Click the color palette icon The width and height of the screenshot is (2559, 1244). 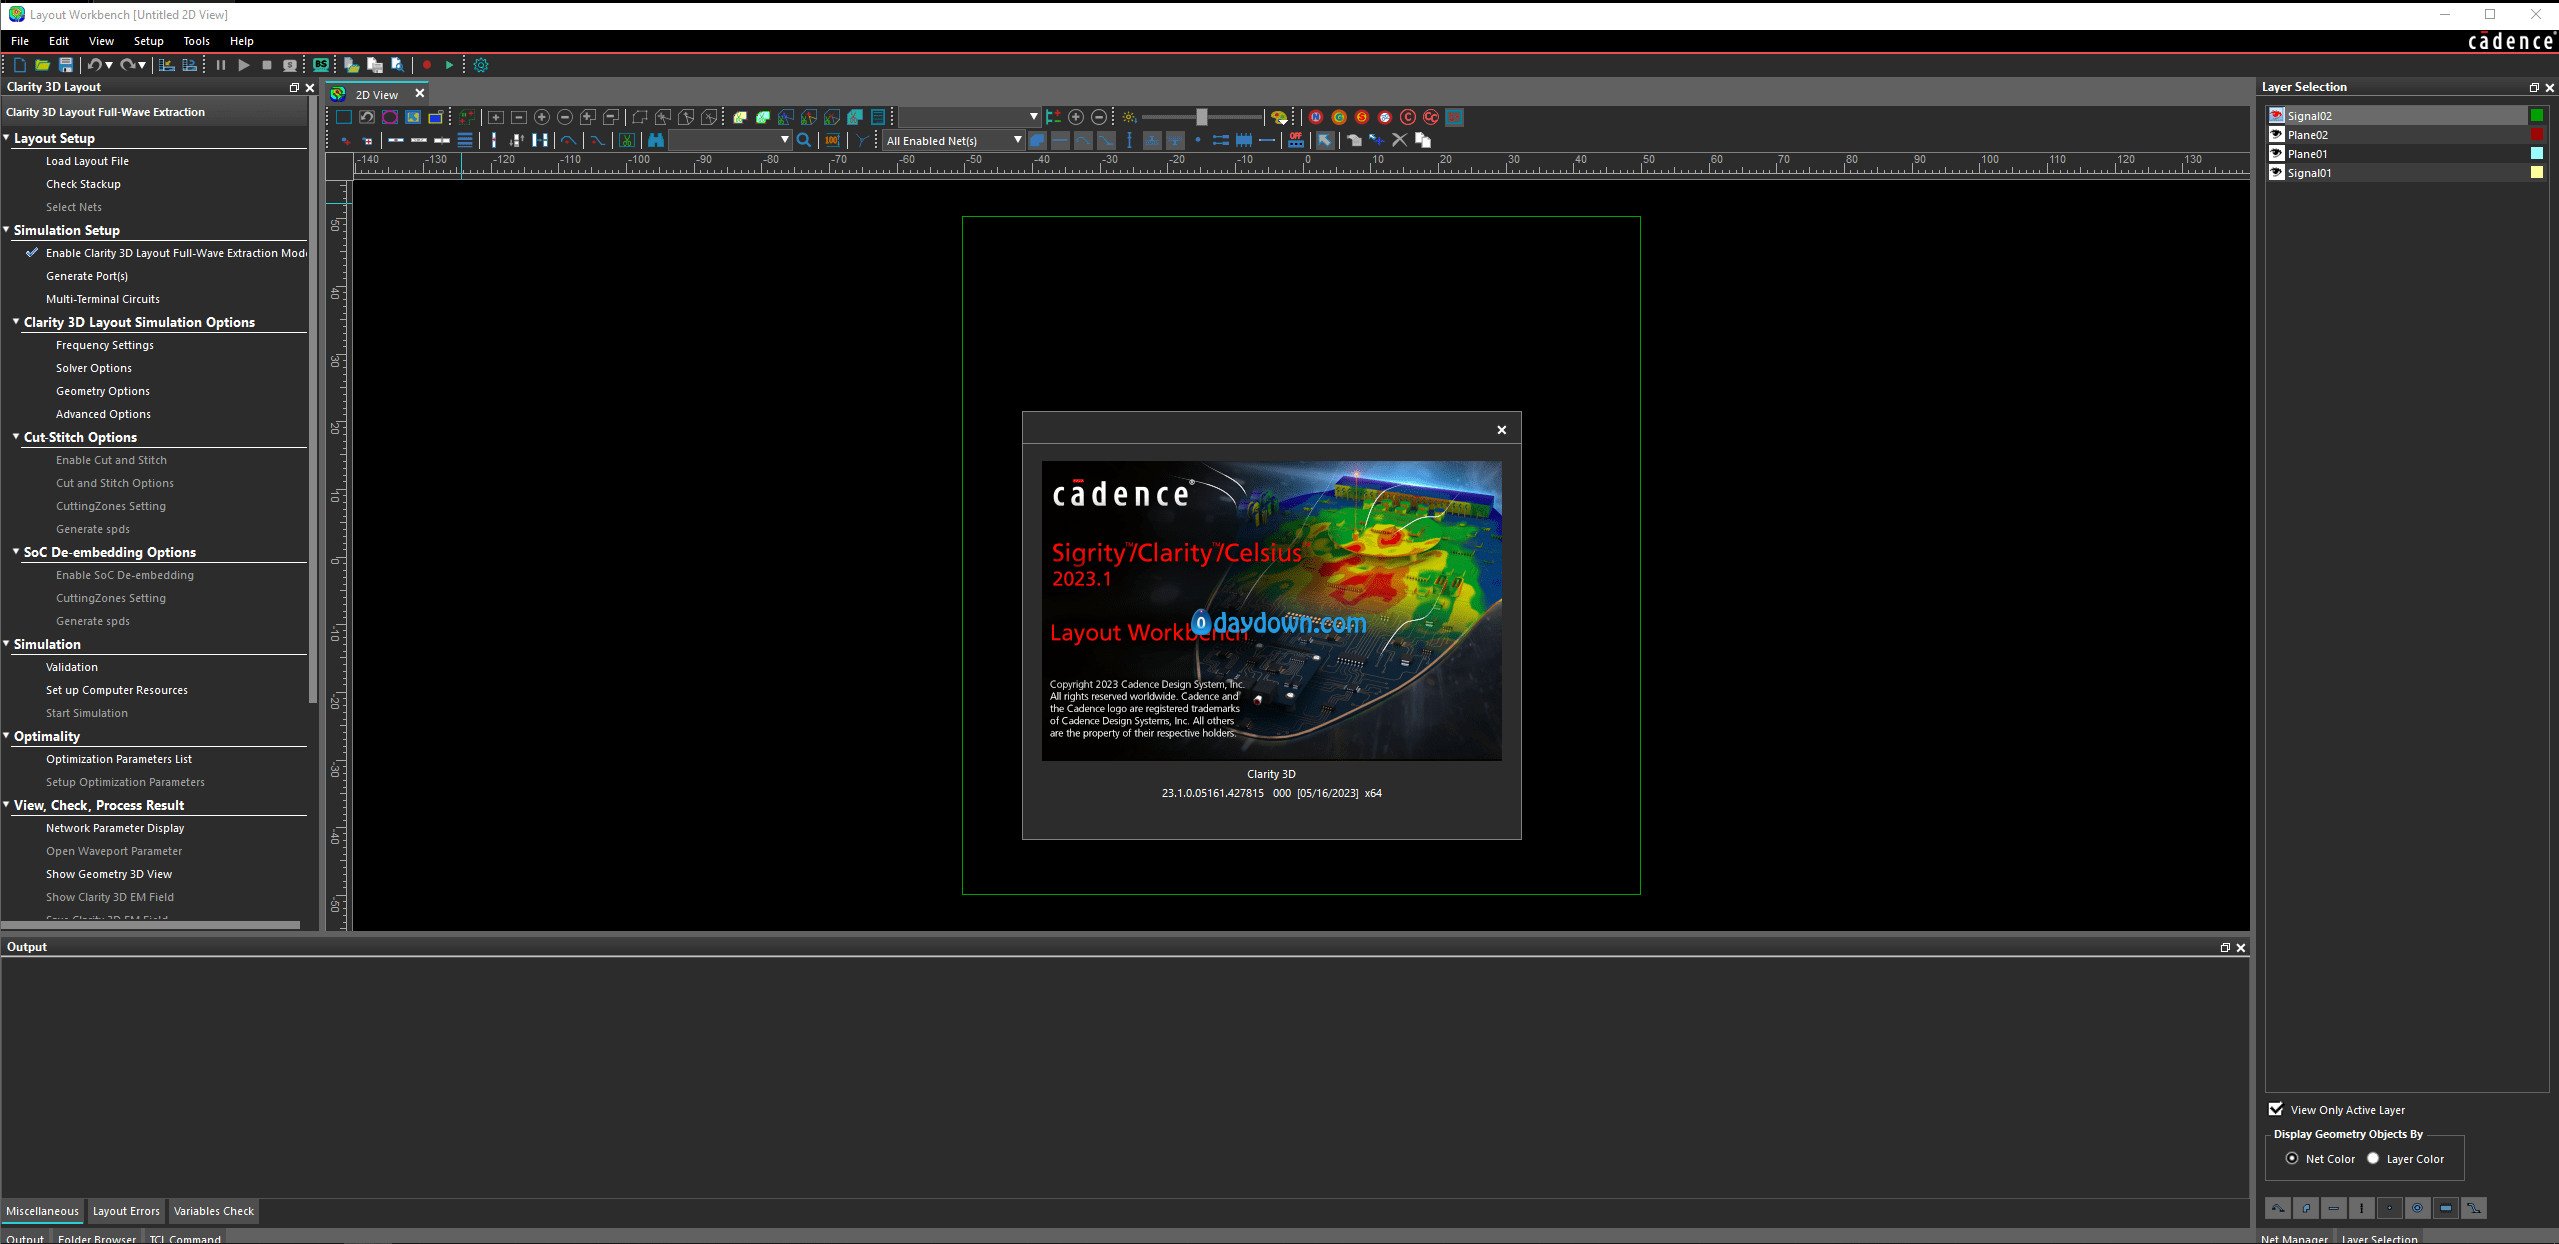click(x=1279, y=117)
